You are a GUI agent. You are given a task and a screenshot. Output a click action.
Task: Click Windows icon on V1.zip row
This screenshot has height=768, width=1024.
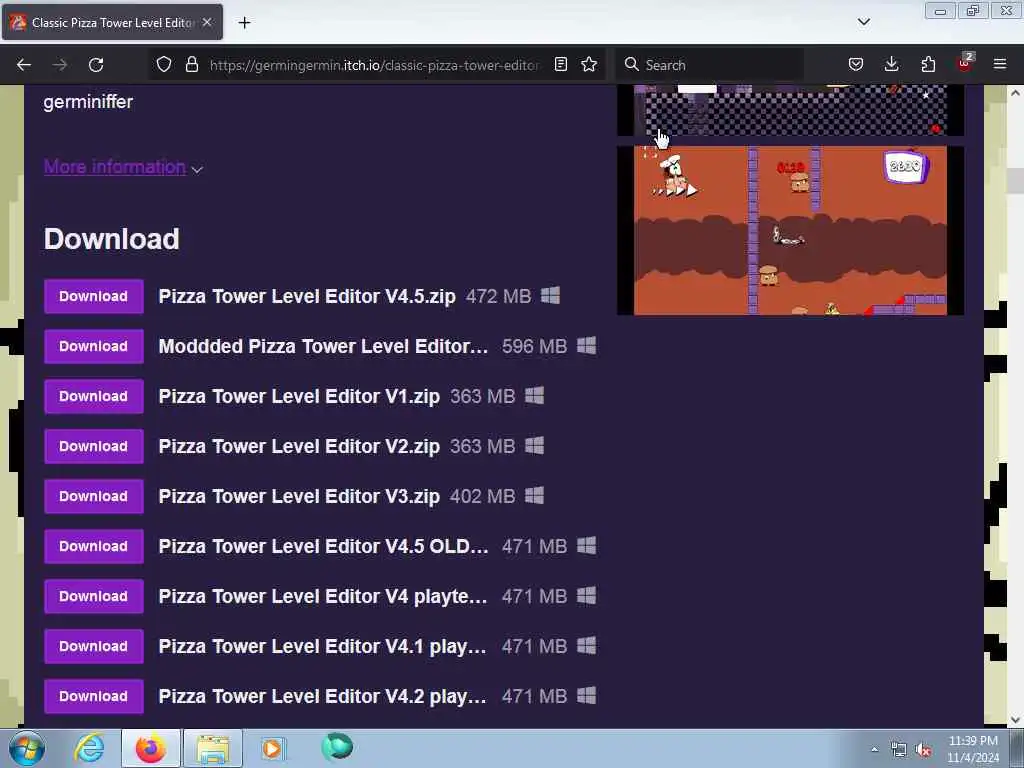pos(534,395)
